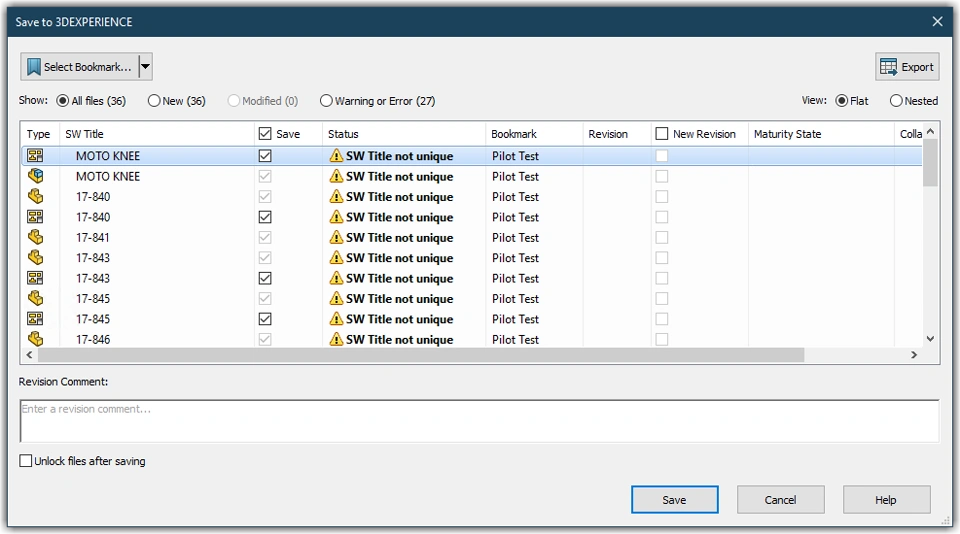The image size is (960, 534).
Task: Sort by Bookmark column header
Action: pos(534,134)
